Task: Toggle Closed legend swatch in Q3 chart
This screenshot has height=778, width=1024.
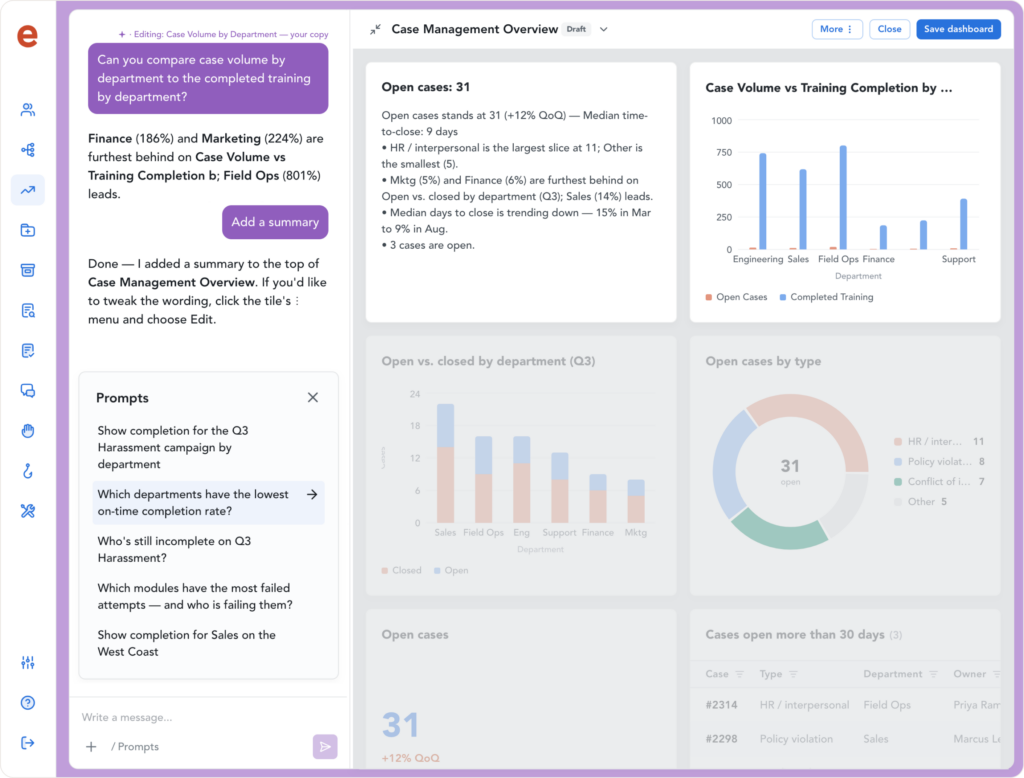Action: 385,571
